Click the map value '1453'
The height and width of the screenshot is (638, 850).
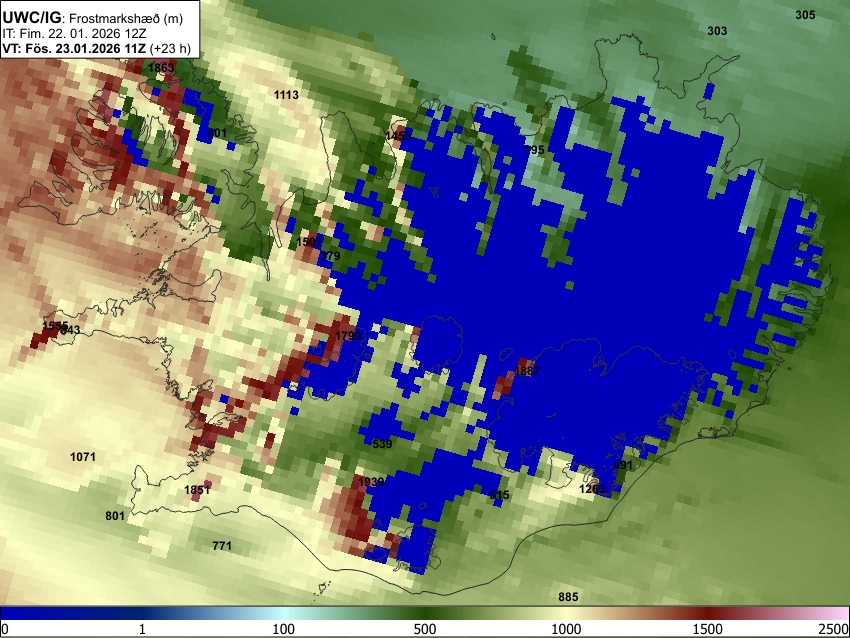(x=398, y=136)
